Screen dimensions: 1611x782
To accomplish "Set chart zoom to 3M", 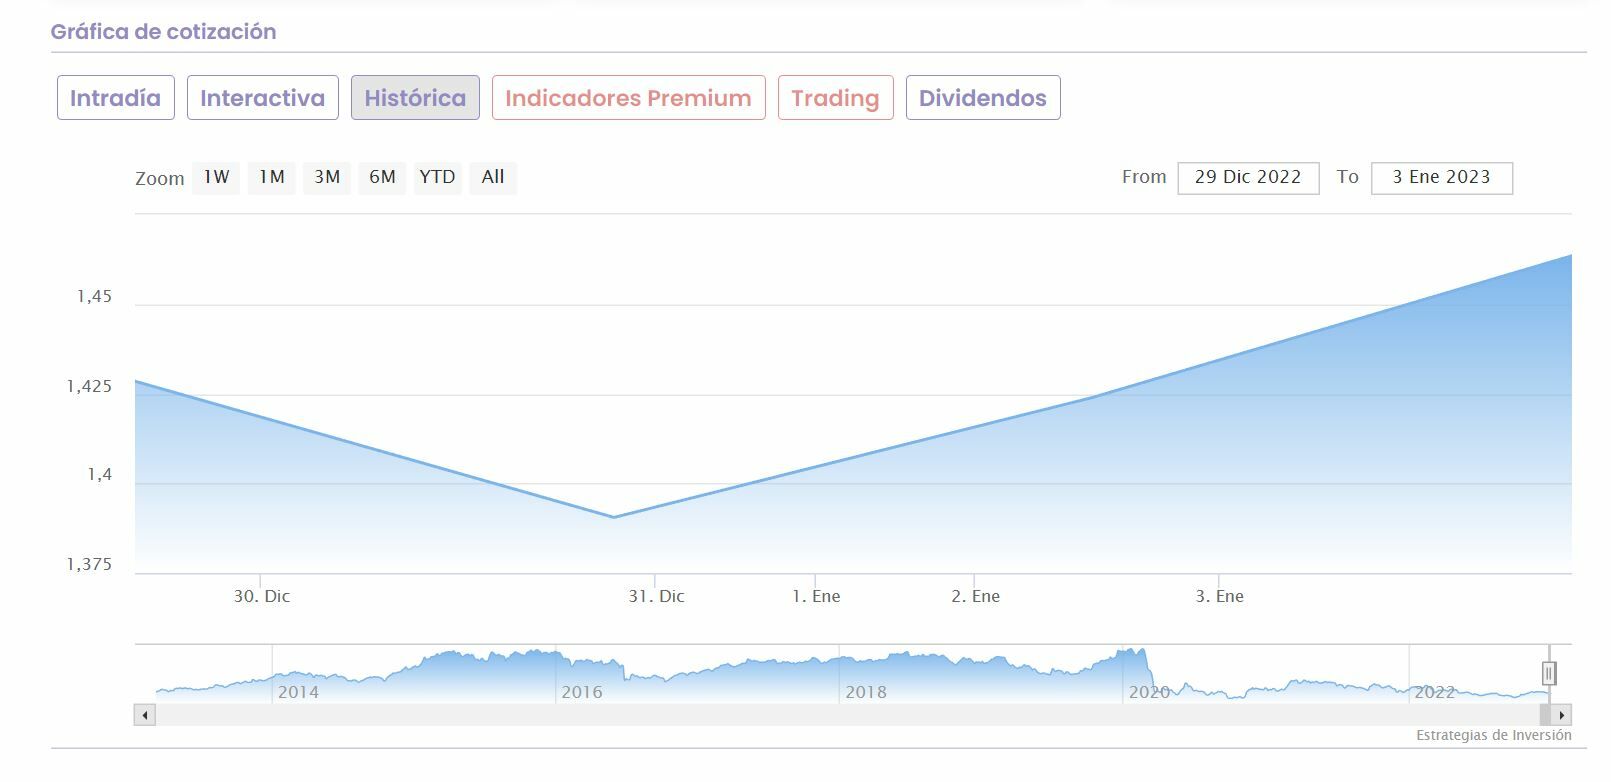I will [327, 177].
